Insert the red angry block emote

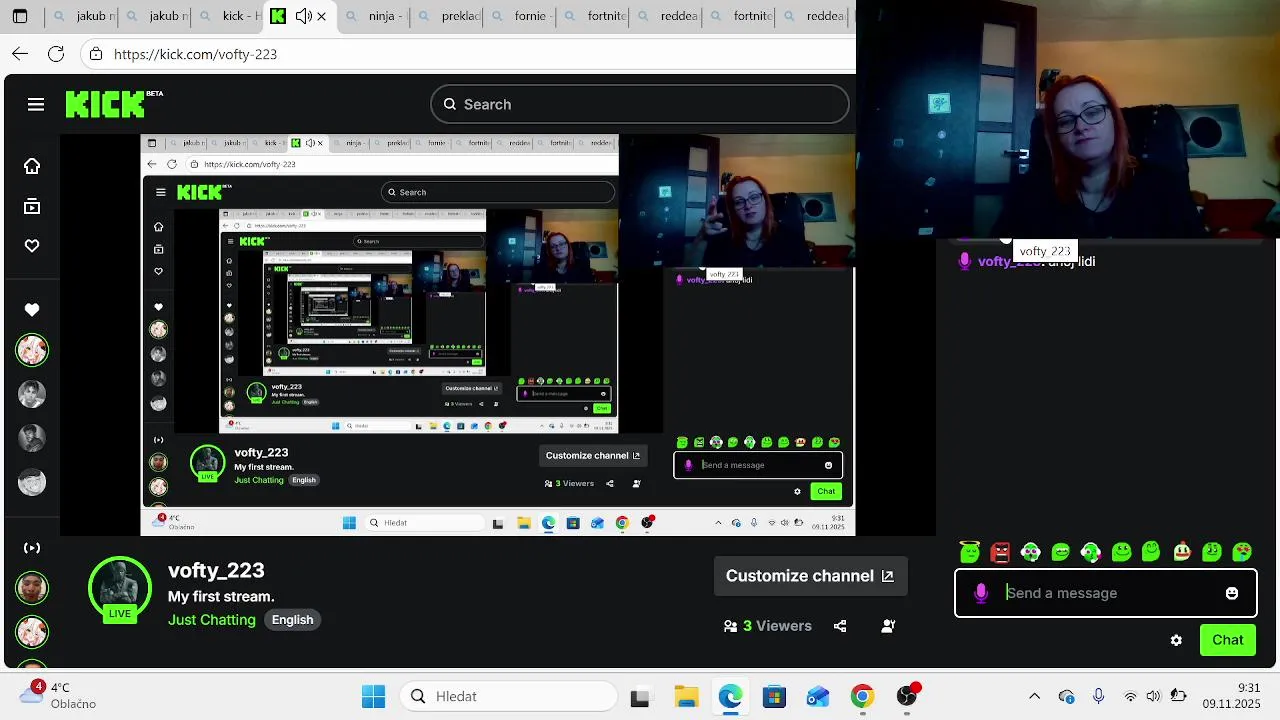(1000, 552)
